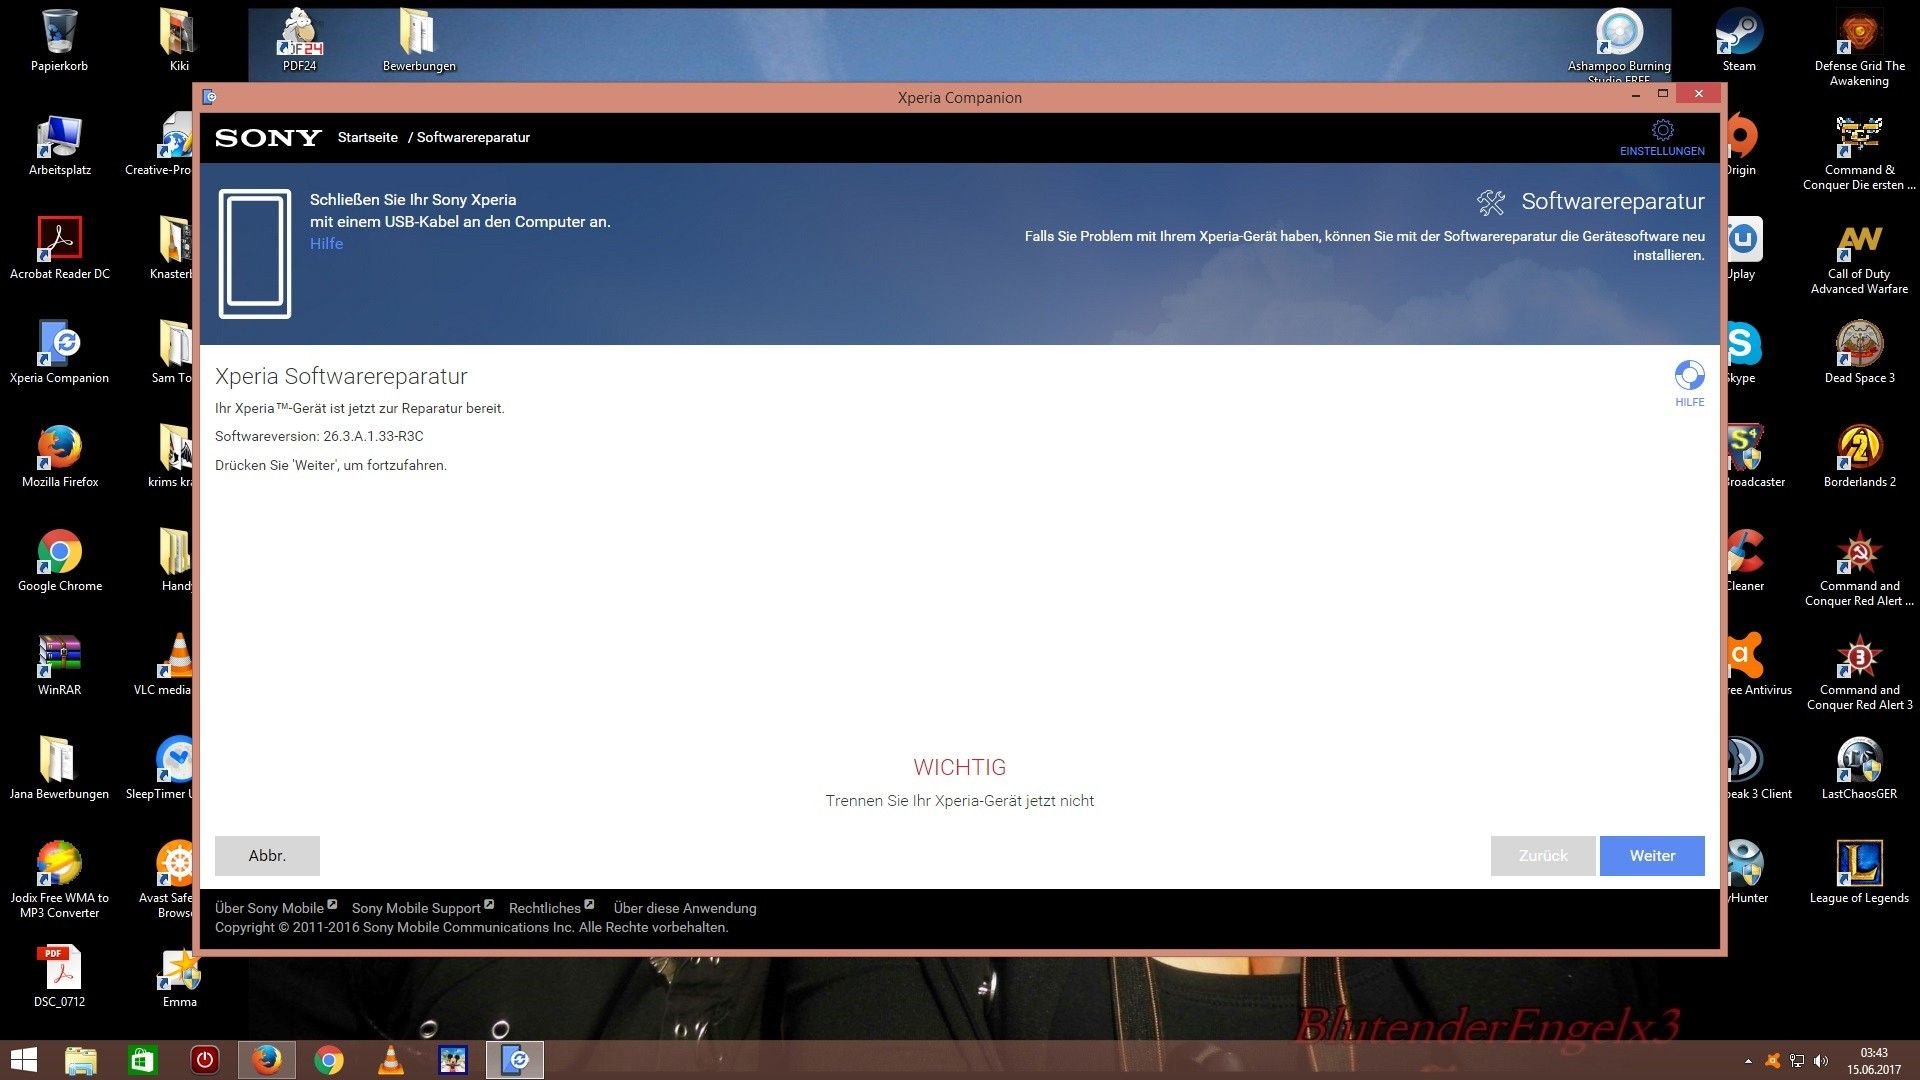1920x1080 pixels.
Task: Launch Command & Conquer Die ersten shortcut
Action: [x=1859, y=152]
